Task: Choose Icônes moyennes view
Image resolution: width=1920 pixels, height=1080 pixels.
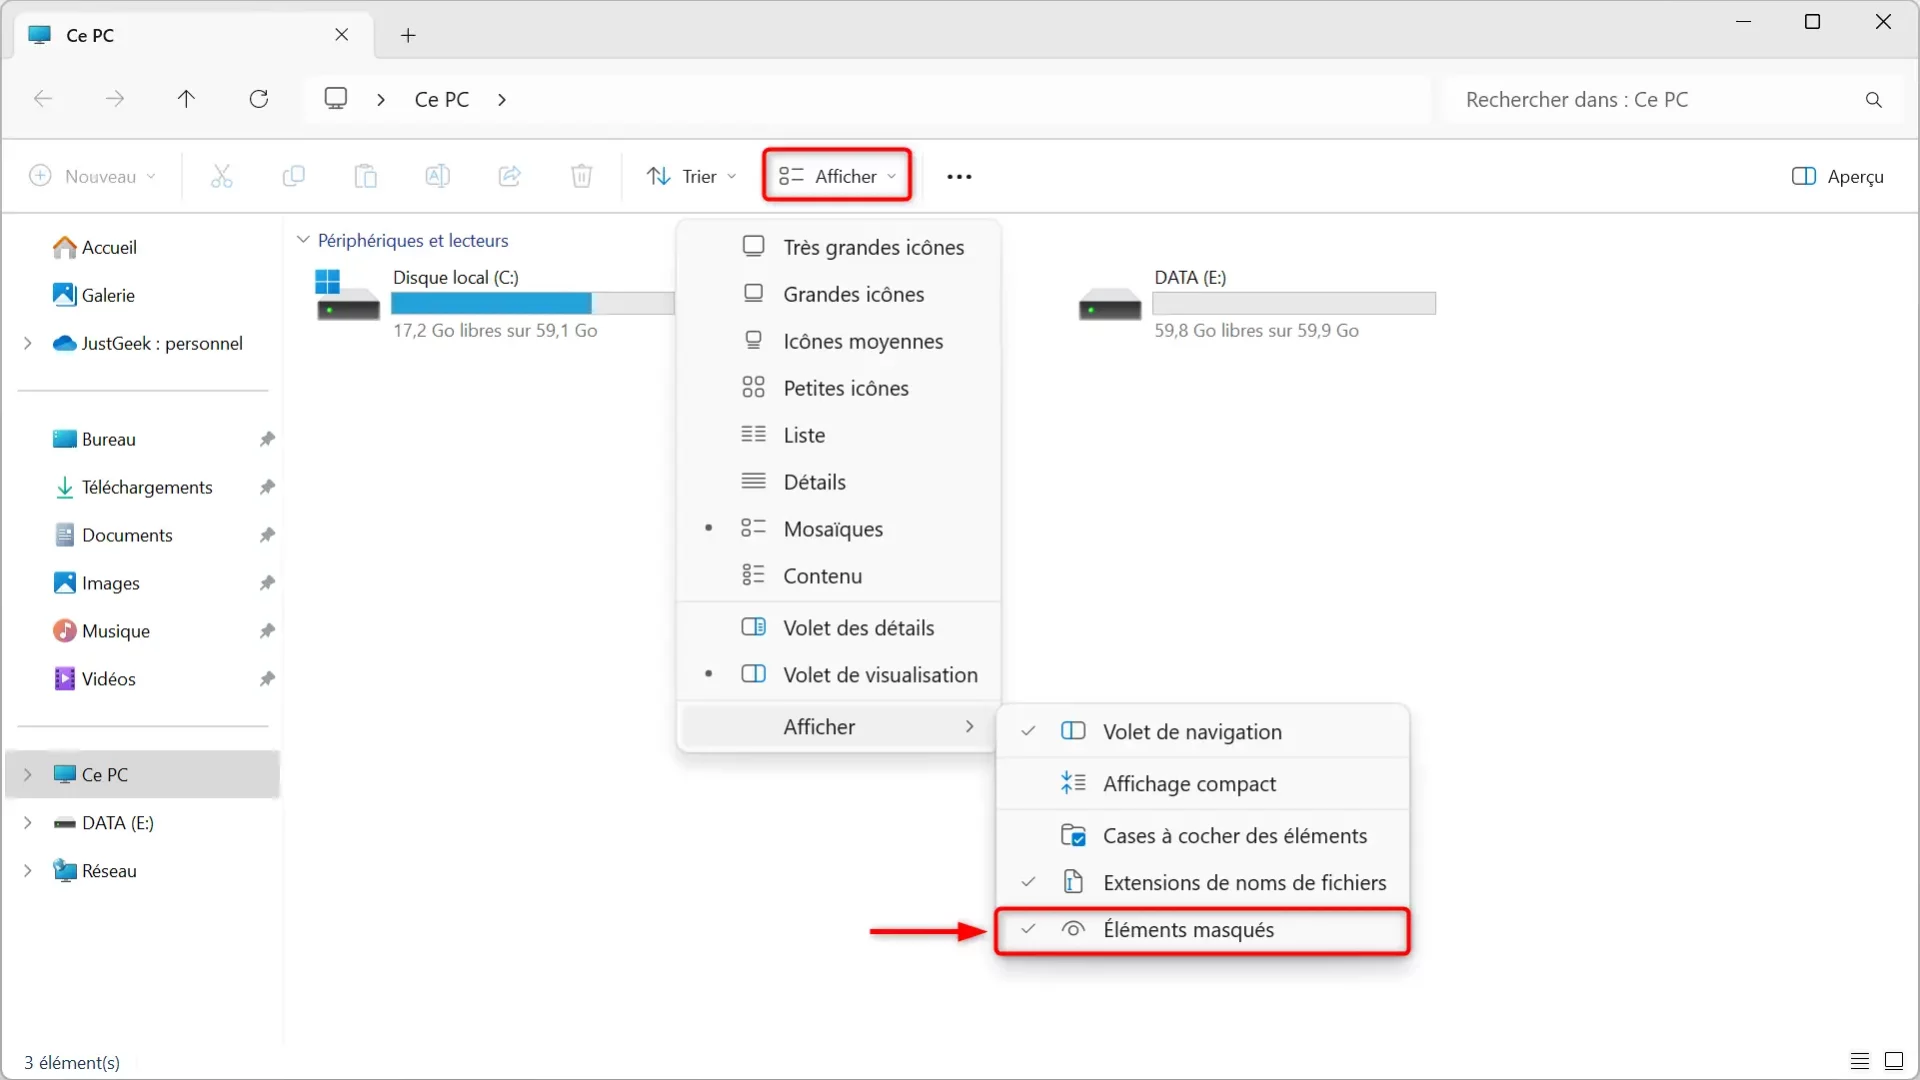Action: coord(839,341)
